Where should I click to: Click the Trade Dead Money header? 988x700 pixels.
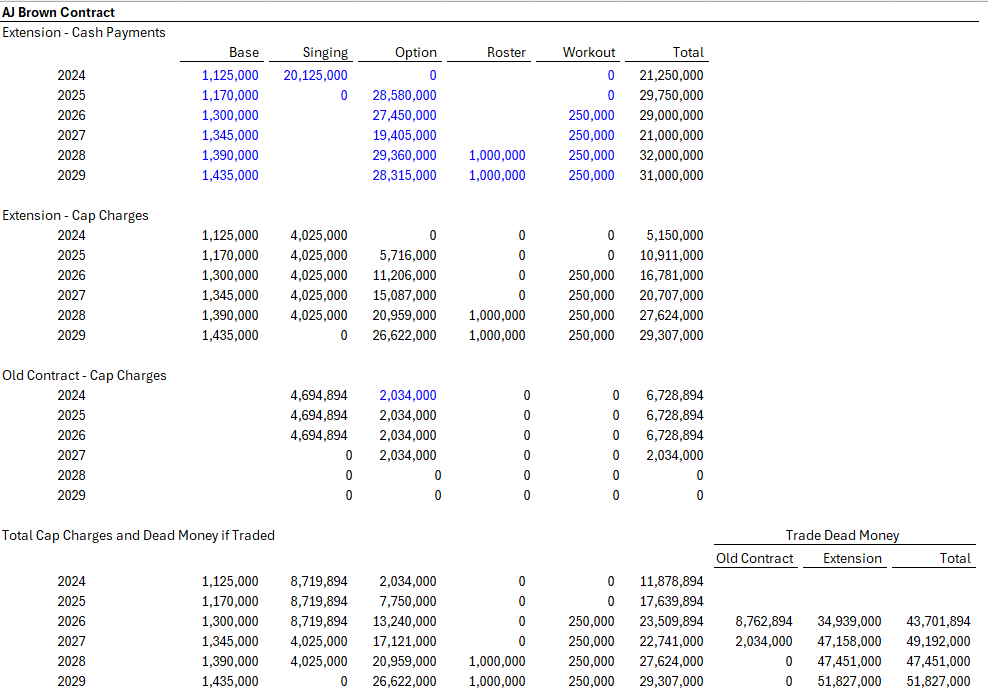pyautogui.click(x=842, y=535)
